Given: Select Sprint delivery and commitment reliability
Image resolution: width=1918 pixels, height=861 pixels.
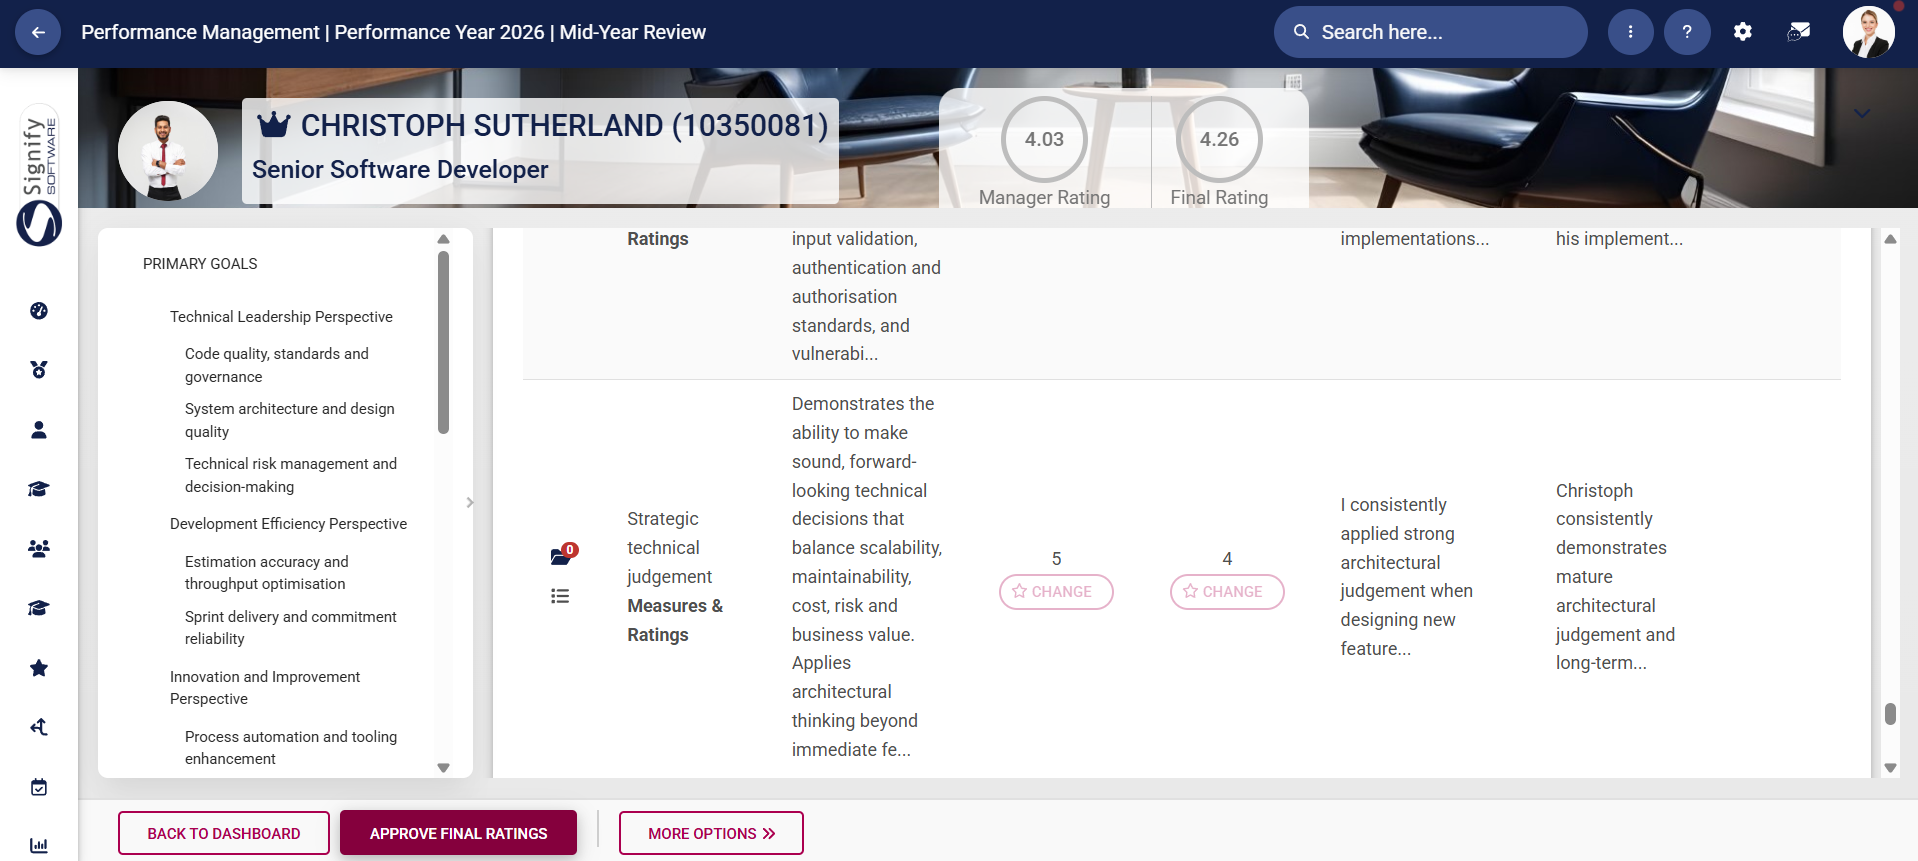Looking at the screenshot, I should click(290, 628).
